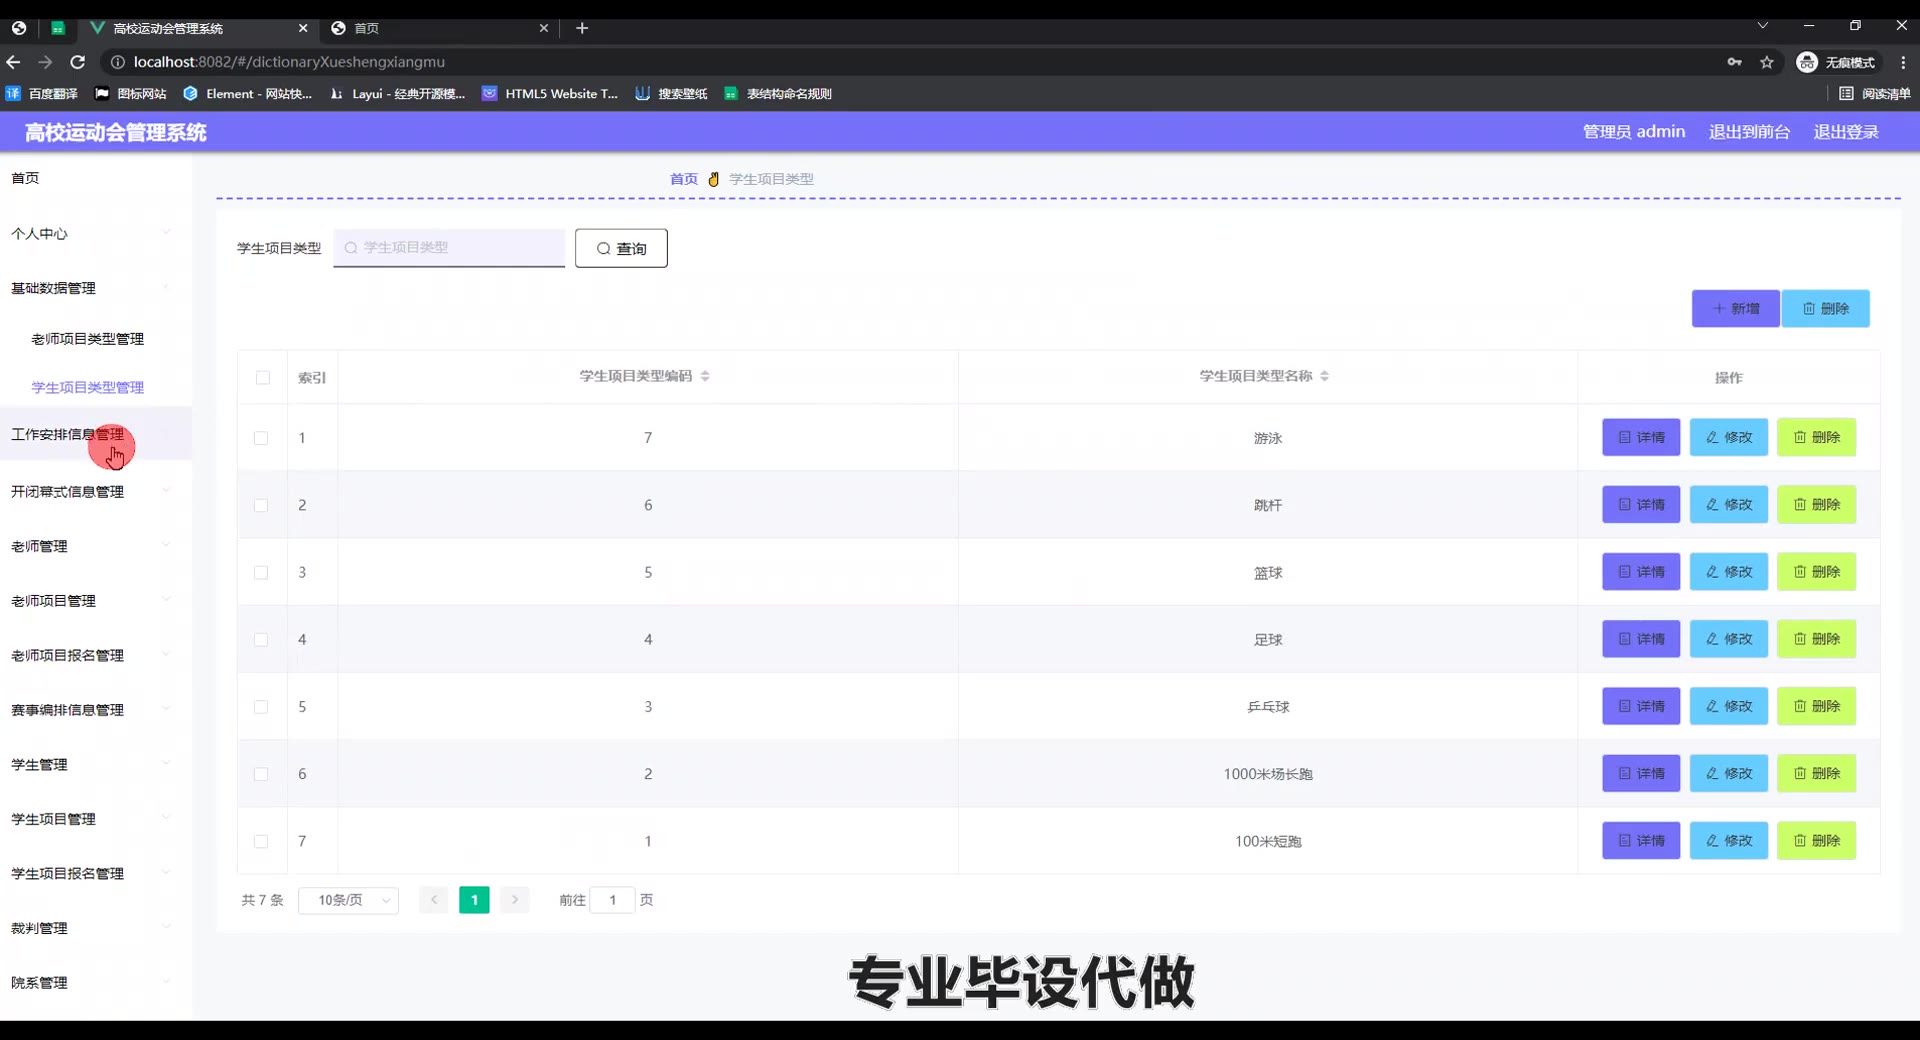Open the HTML5 Website bookmark
The width and height of the screenshot is (1920, 1040).
coord(550,94)
